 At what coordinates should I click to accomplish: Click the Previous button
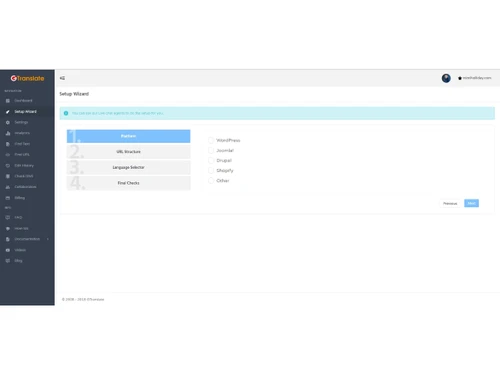click(450, 203)
